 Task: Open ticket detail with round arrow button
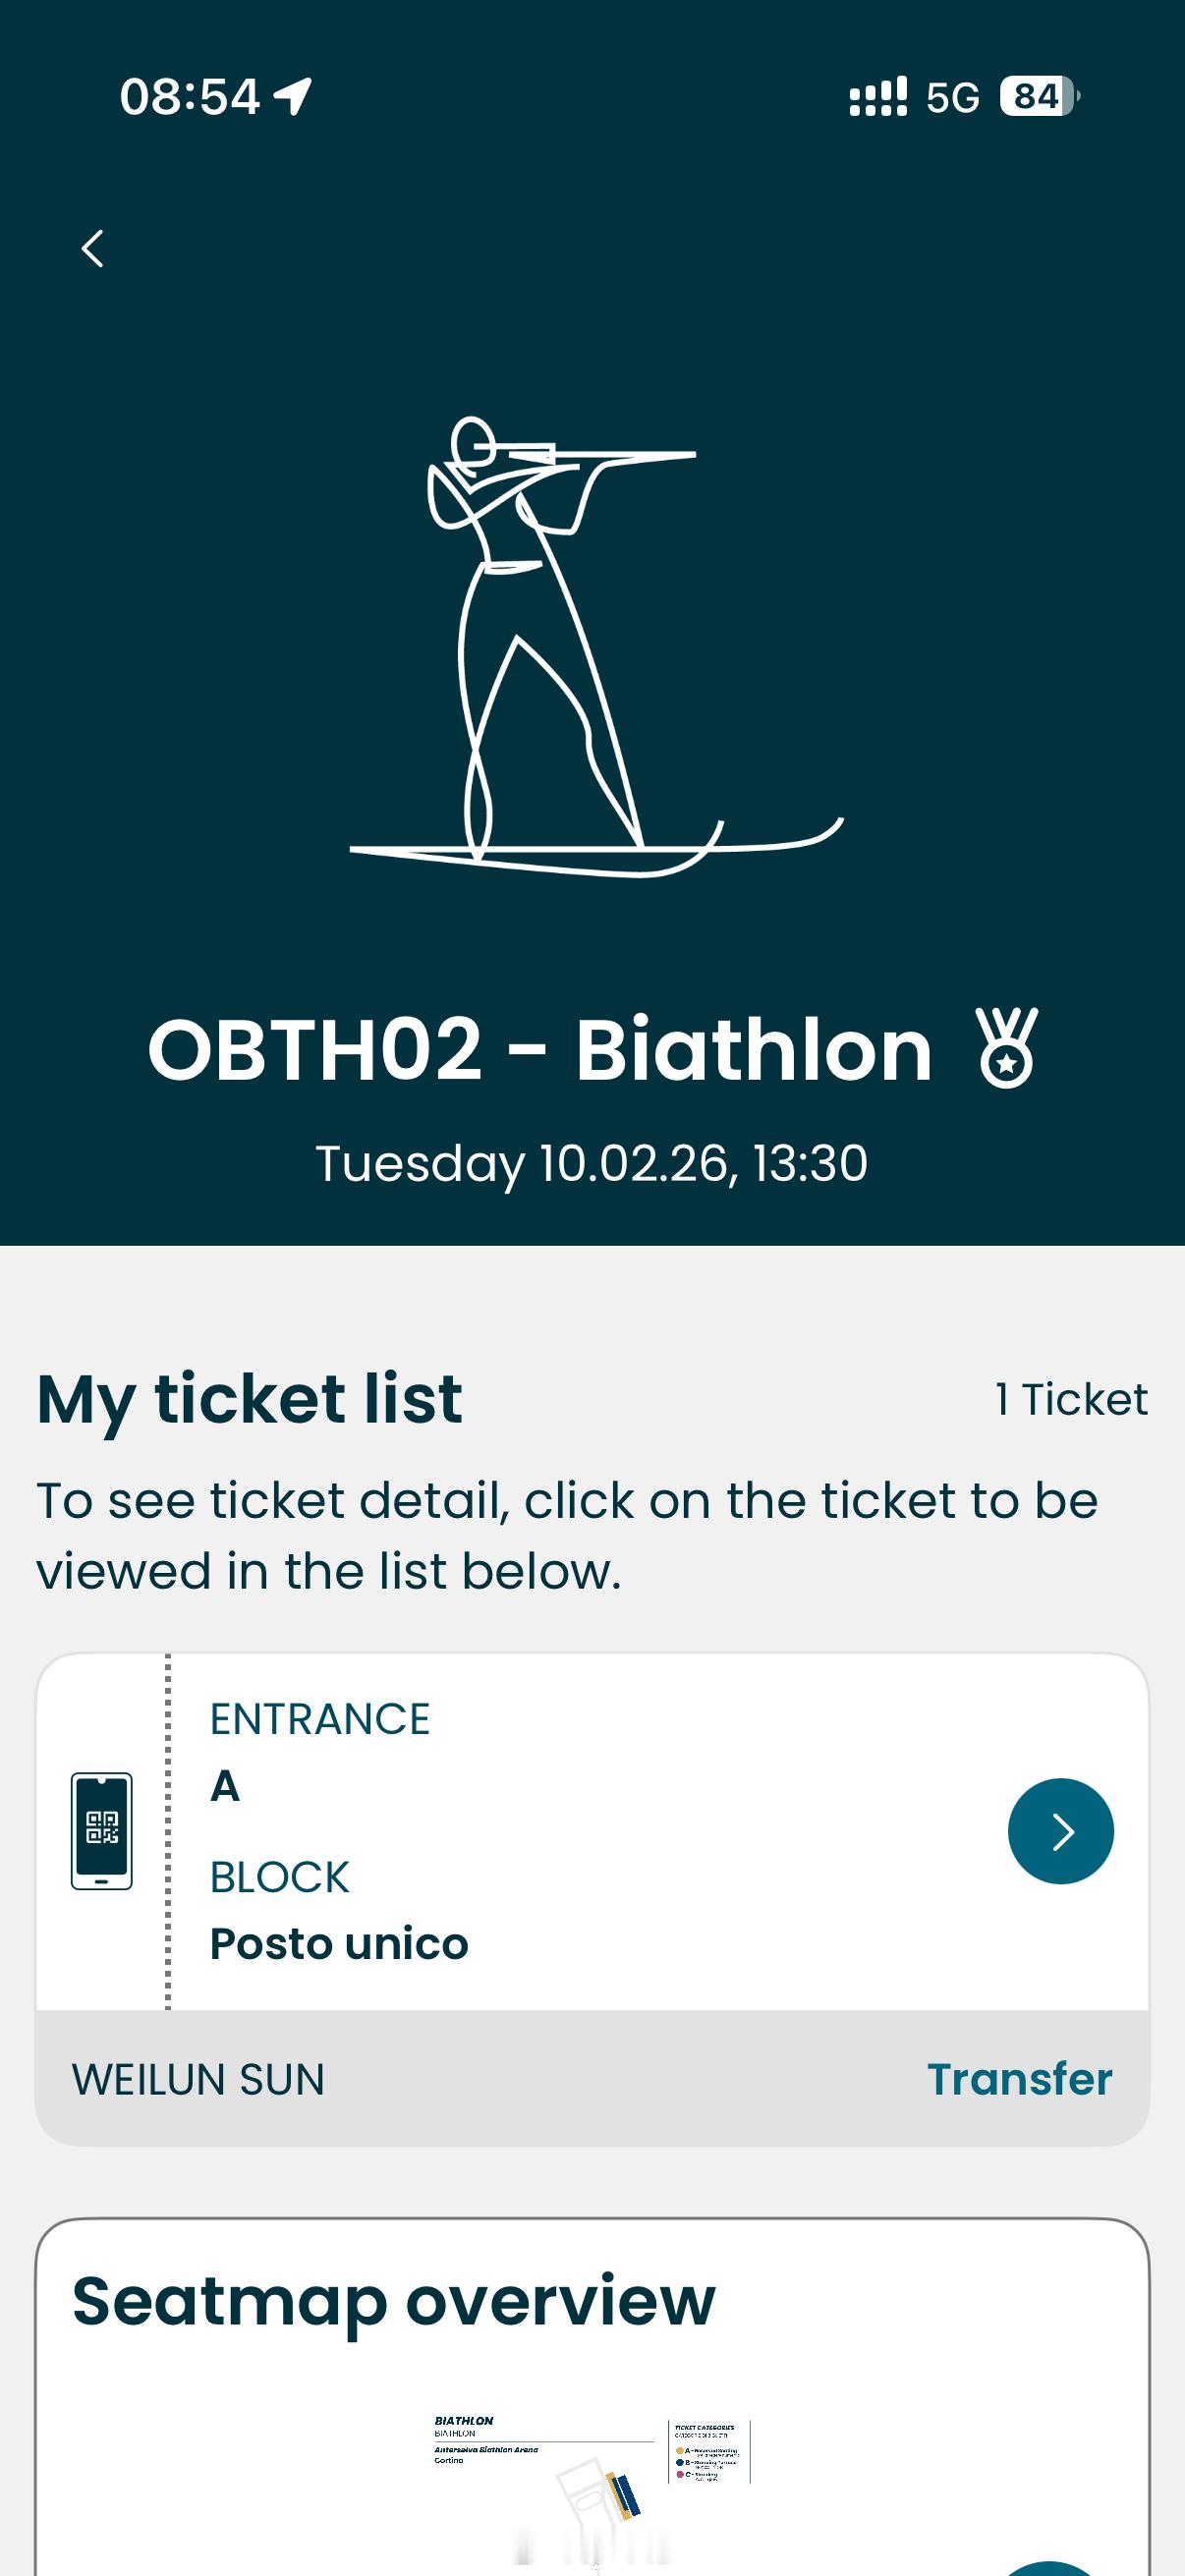pyautogui.click(x=1060, y=1831)
